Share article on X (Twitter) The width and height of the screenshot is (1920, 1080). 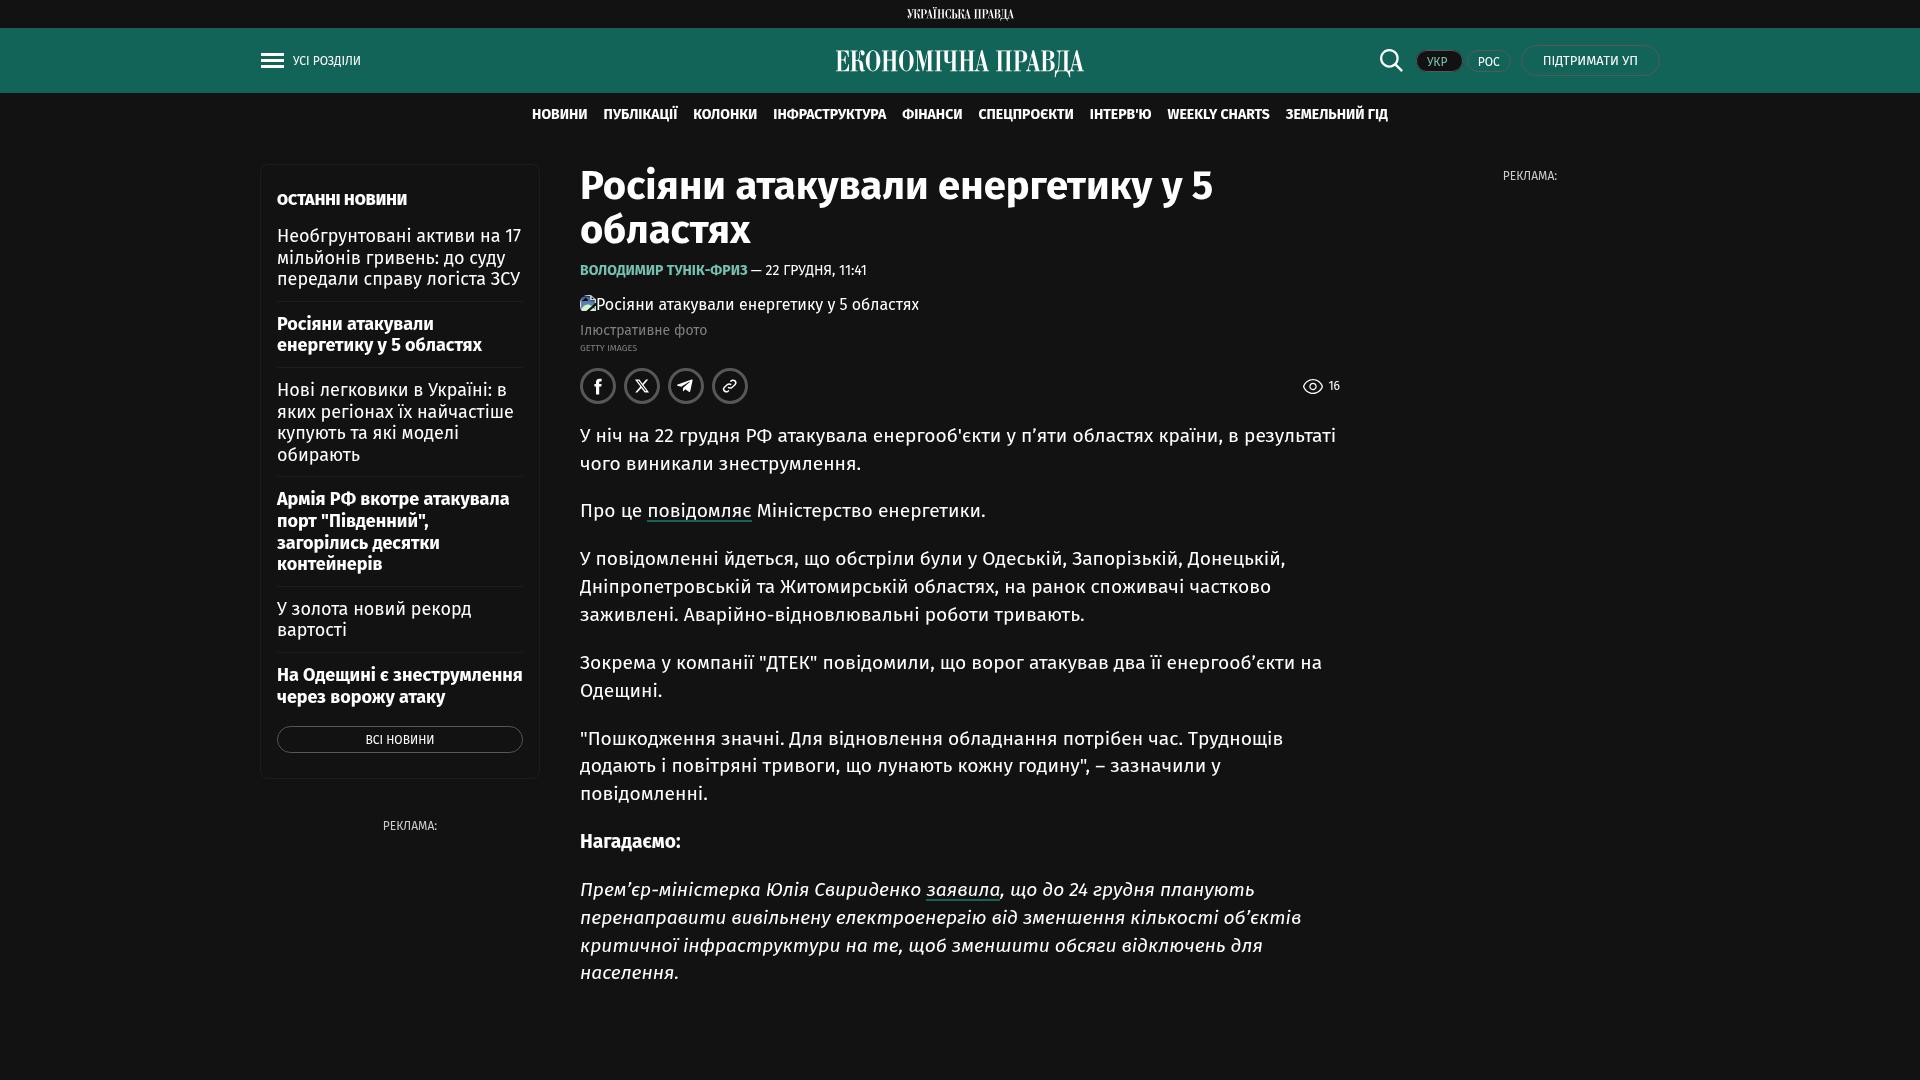tap(642, 386)
